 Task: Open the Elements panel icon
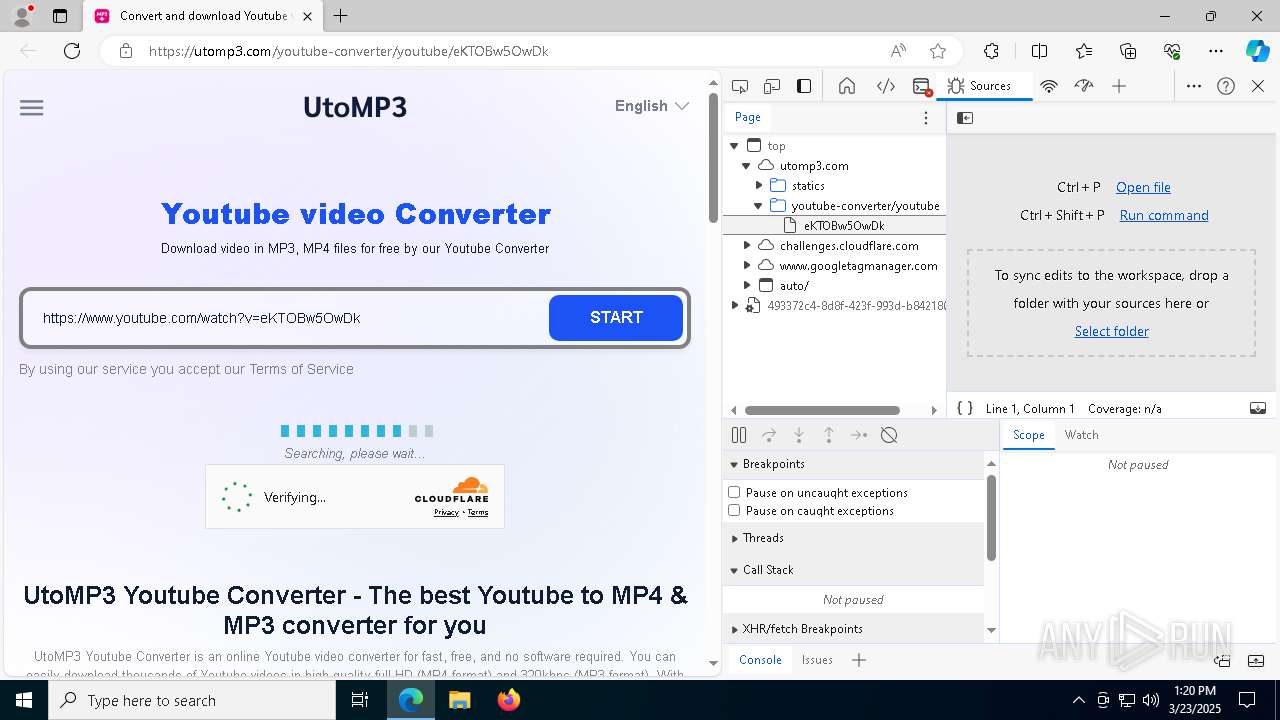pos(886,86)
